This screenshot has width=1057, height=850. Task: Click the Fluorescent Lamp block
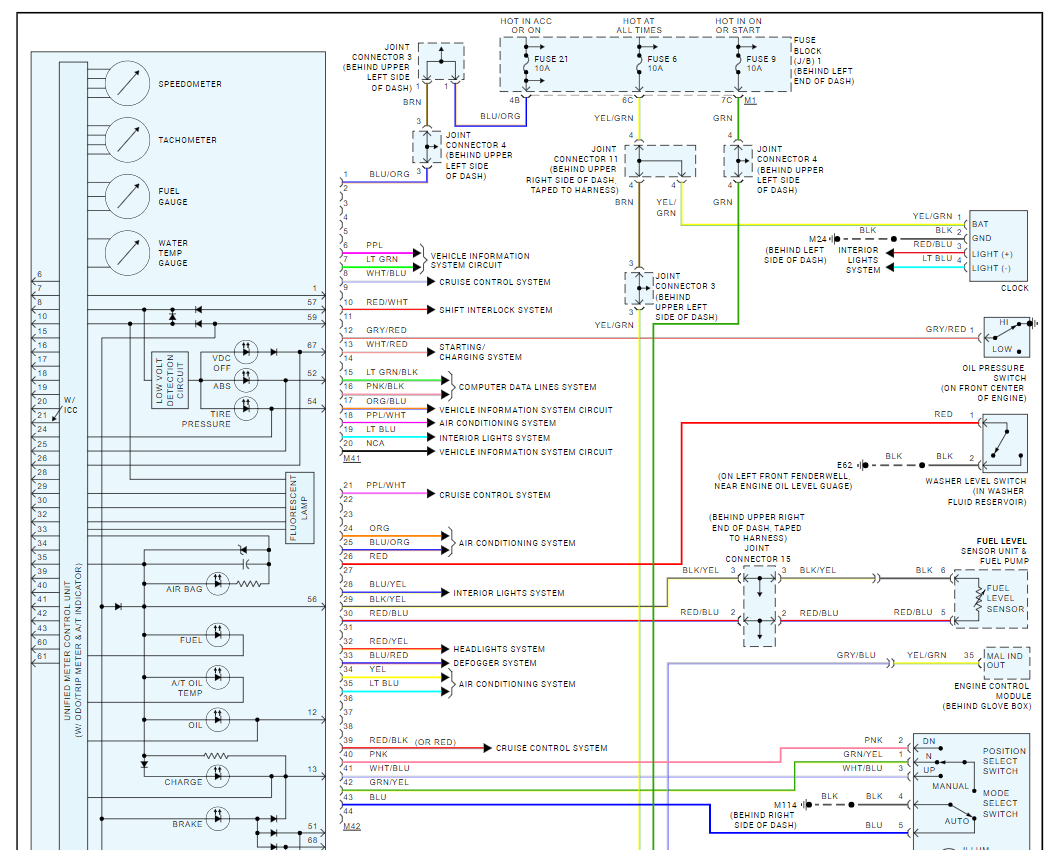[x=300, y=508]
